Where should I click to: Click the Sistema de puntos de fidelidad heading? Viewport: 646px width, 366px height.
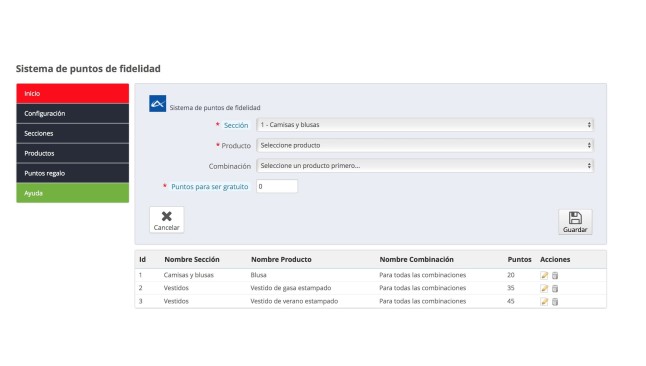click(88, 68)
